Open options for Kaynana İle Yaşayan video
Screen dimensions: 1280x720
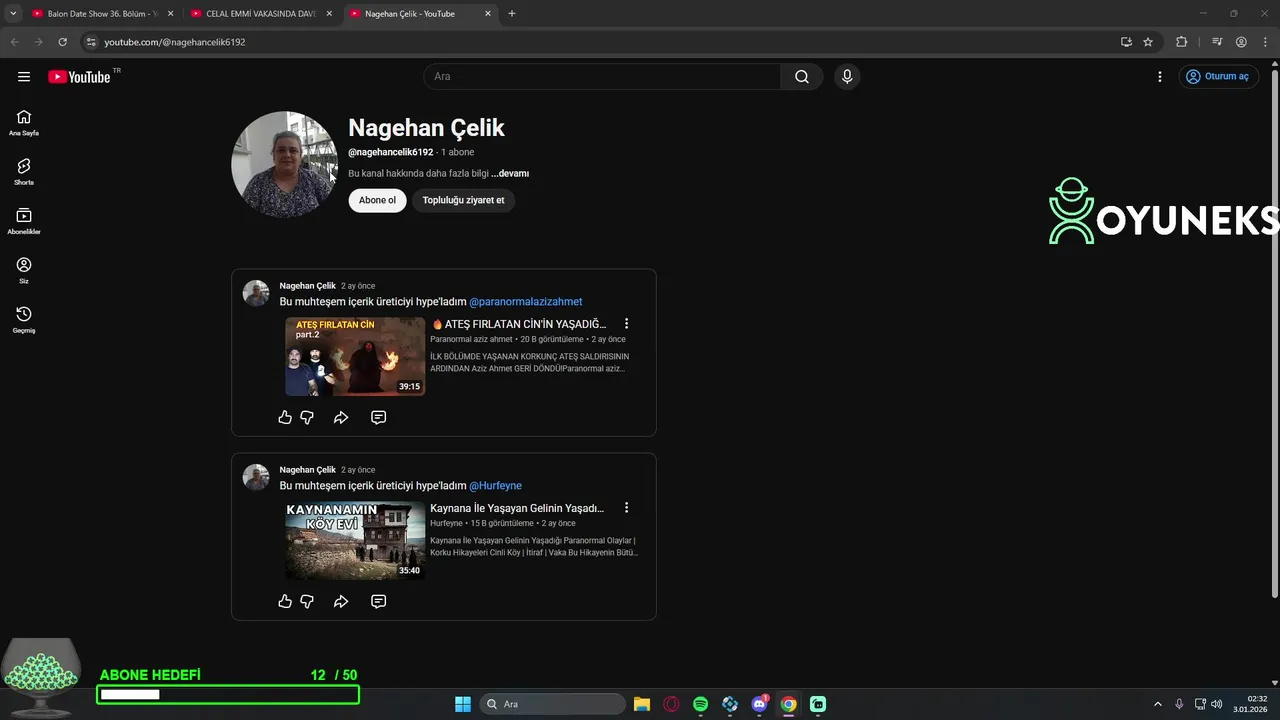click(x=627, y=508)
